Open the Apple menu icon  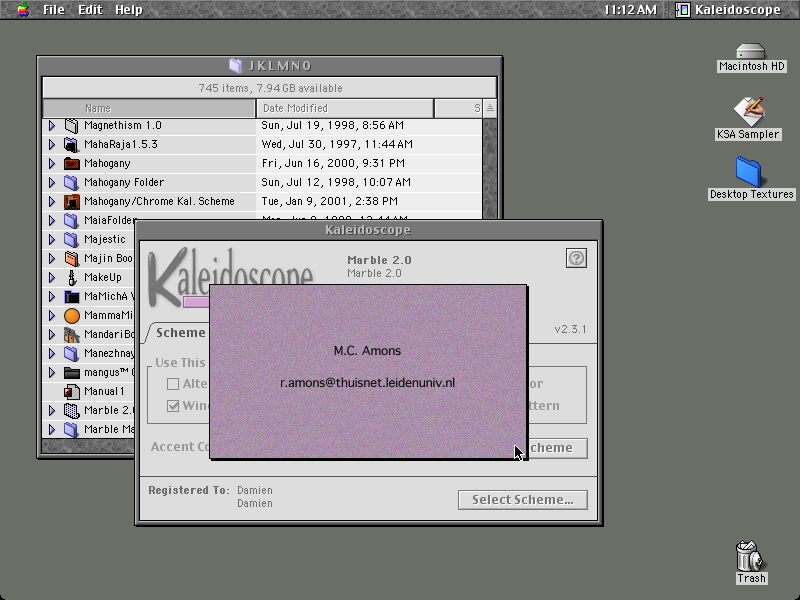23,9
